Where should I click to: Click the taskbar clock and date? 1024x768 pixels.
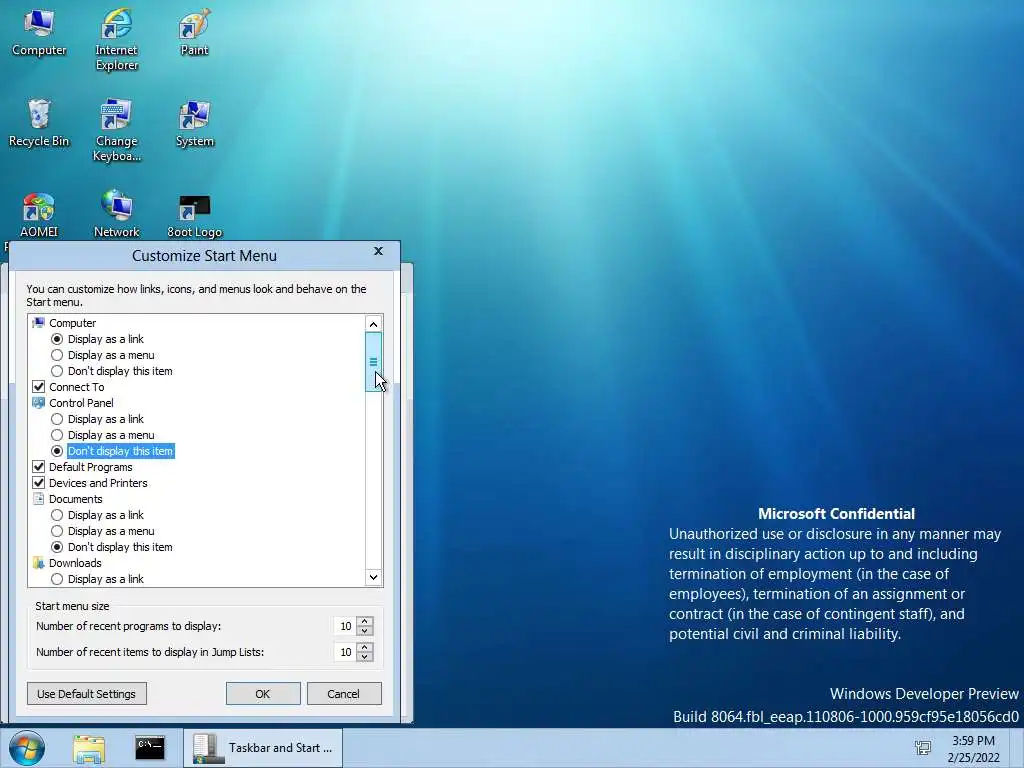pyautogui.click(x=973, y=749)
